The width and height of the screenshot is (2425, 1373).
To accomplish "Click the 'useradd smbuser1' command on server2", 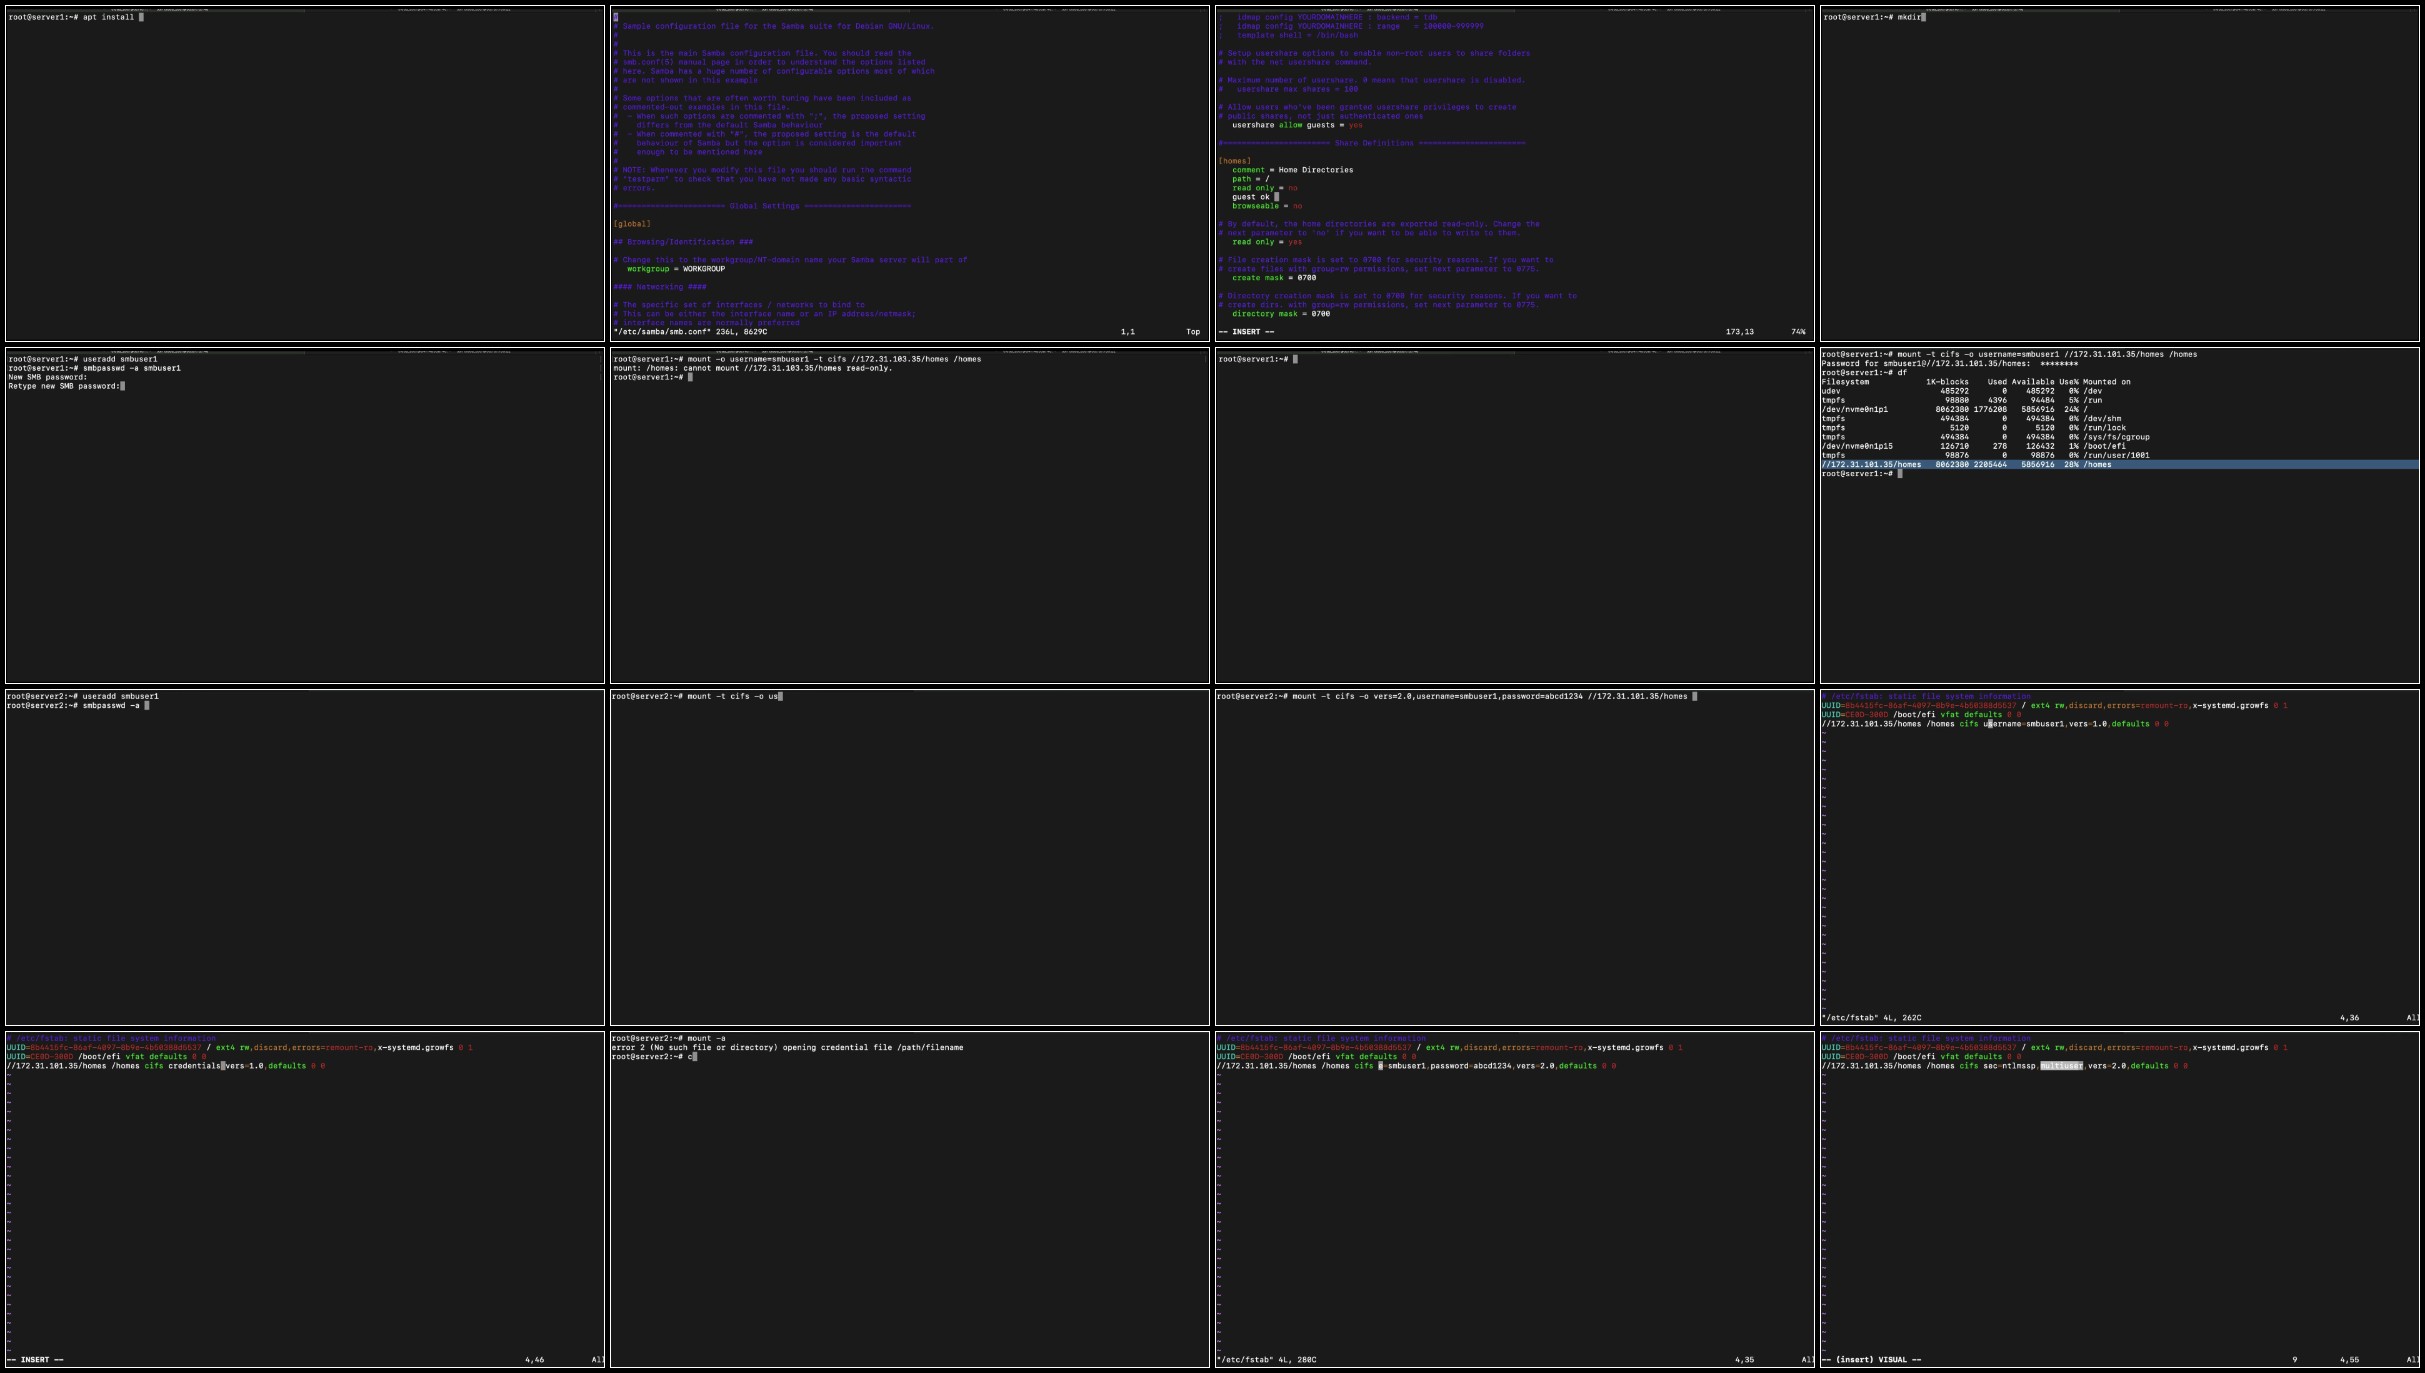I will [120, 696].
